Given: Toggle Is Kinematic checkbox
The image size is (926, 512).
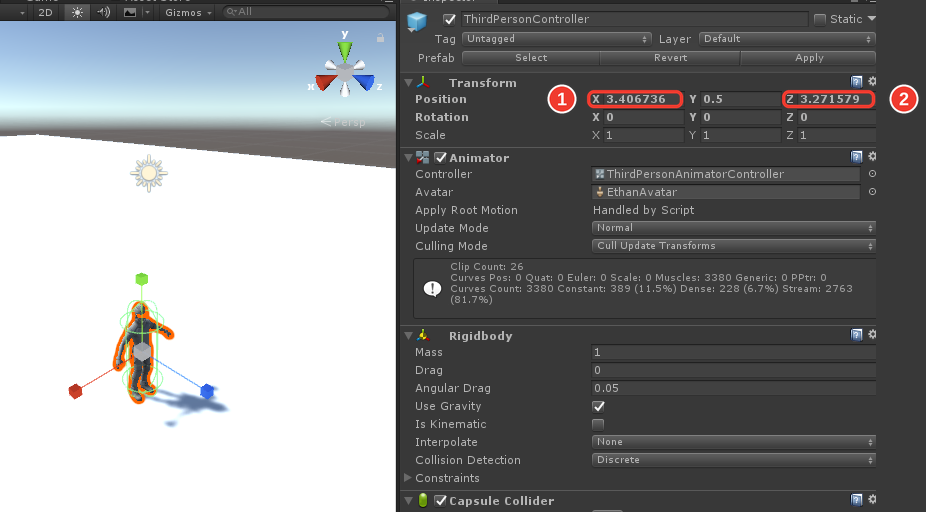Looking at the screenshot, I should coord(598,424).
